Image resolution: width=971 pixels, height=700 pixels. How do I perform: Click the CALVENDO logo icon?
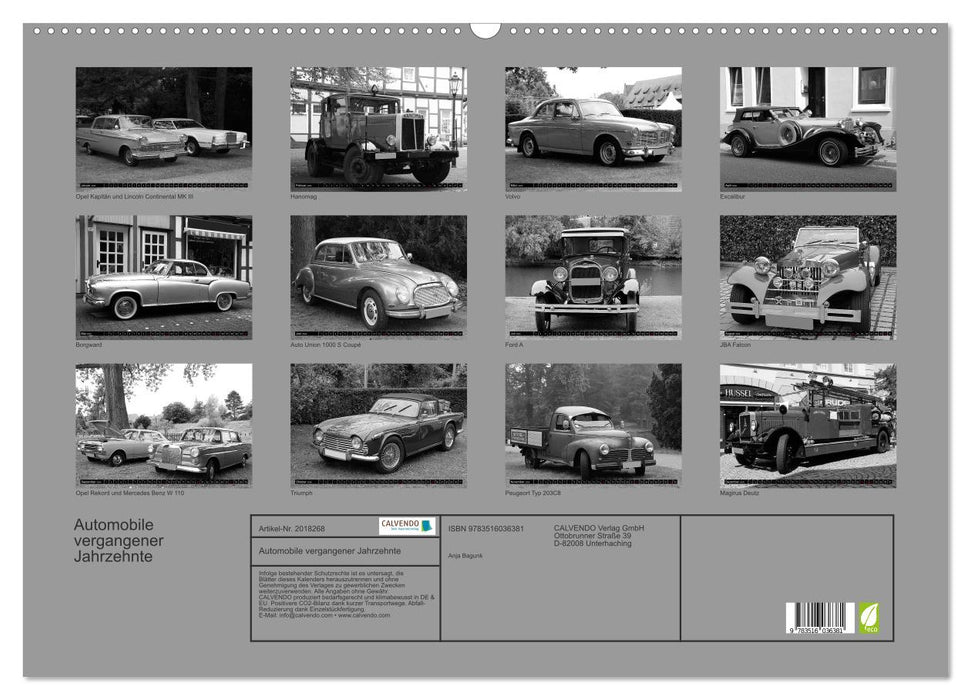coord(404,524)
